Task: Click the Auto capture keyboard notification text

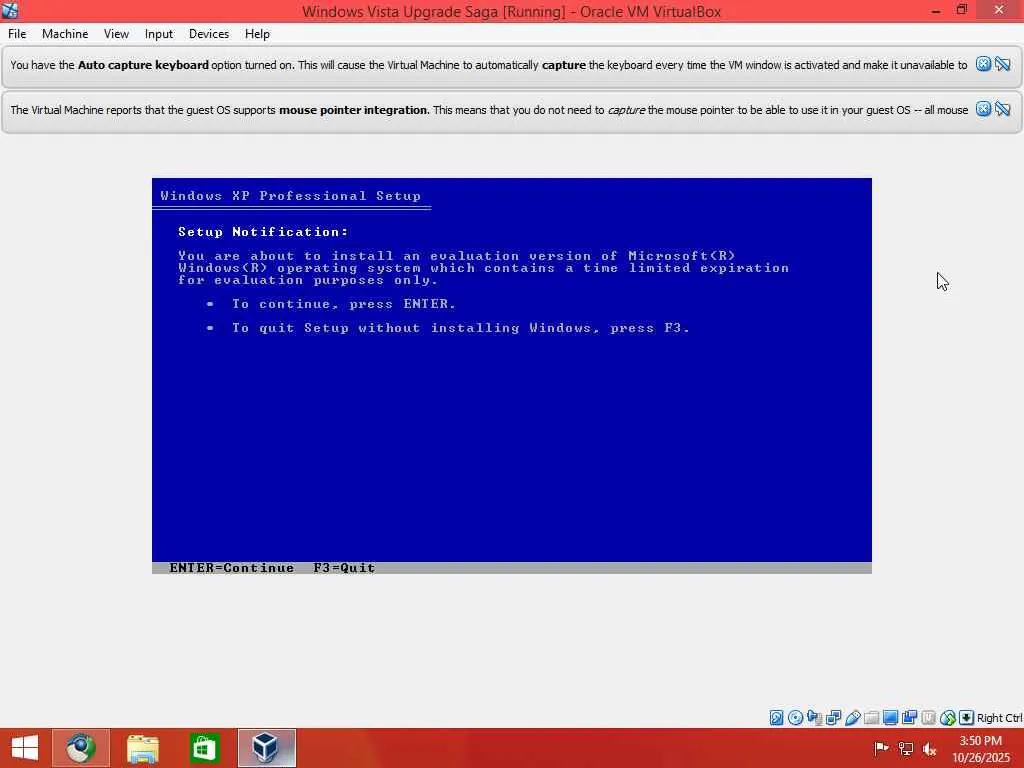Action: 488,65
